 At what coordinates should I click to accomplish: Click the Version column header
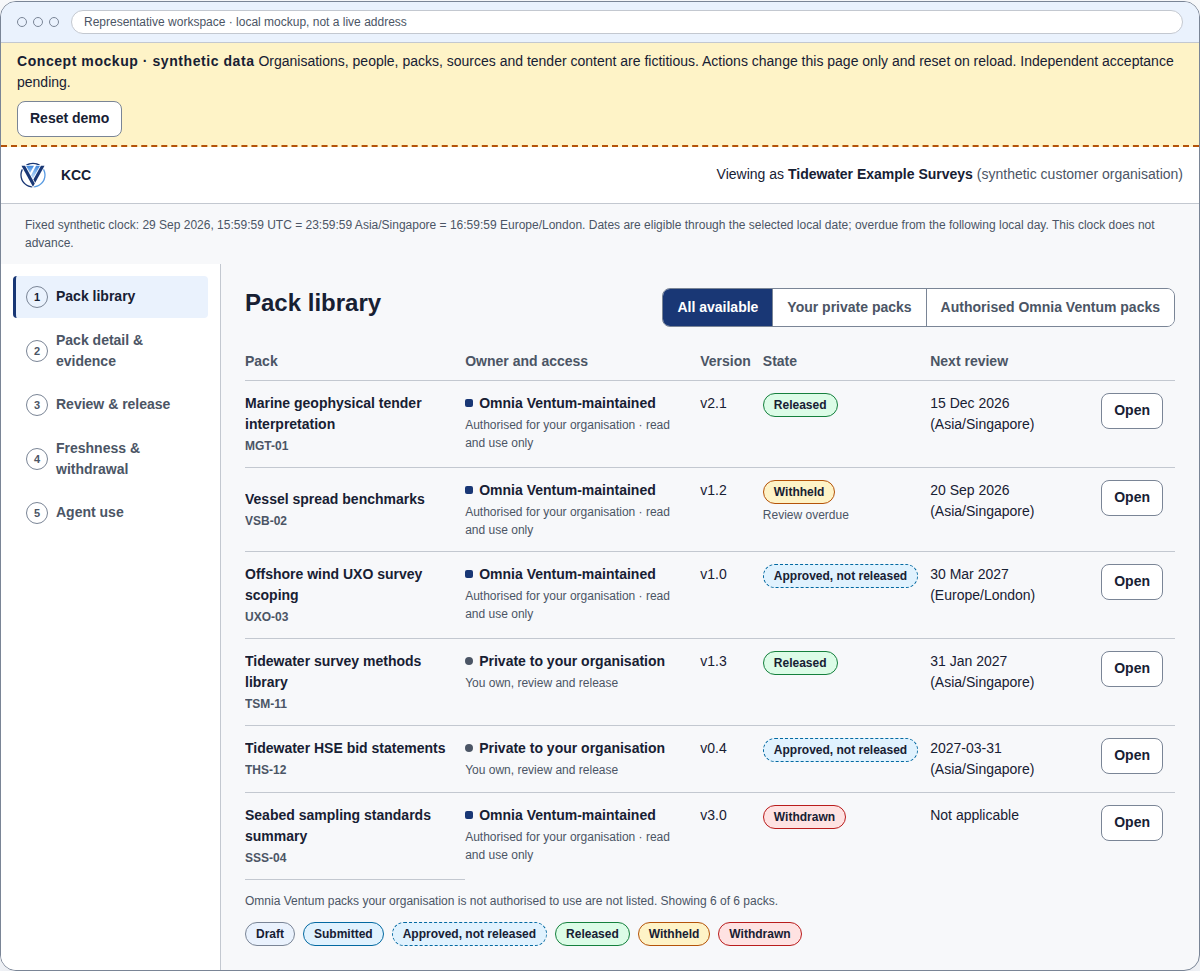pos(725,361)
